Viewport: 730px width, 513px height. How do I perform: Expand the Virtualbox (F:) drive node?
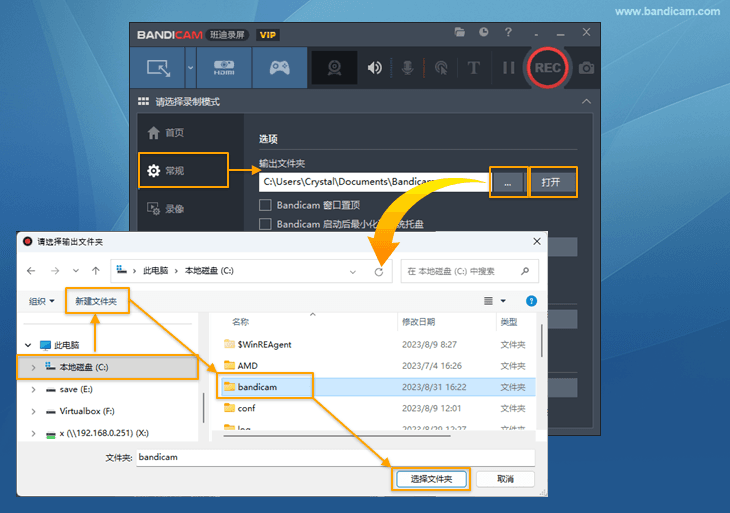pos(33,411)
